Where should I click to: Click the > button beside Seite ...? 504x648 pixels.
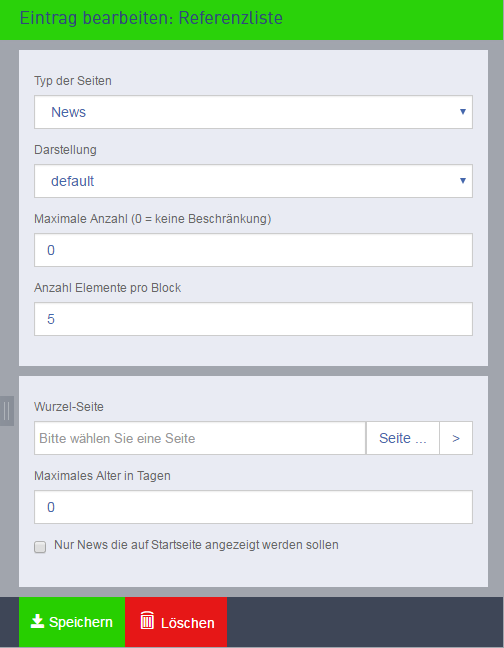(456, 438)
